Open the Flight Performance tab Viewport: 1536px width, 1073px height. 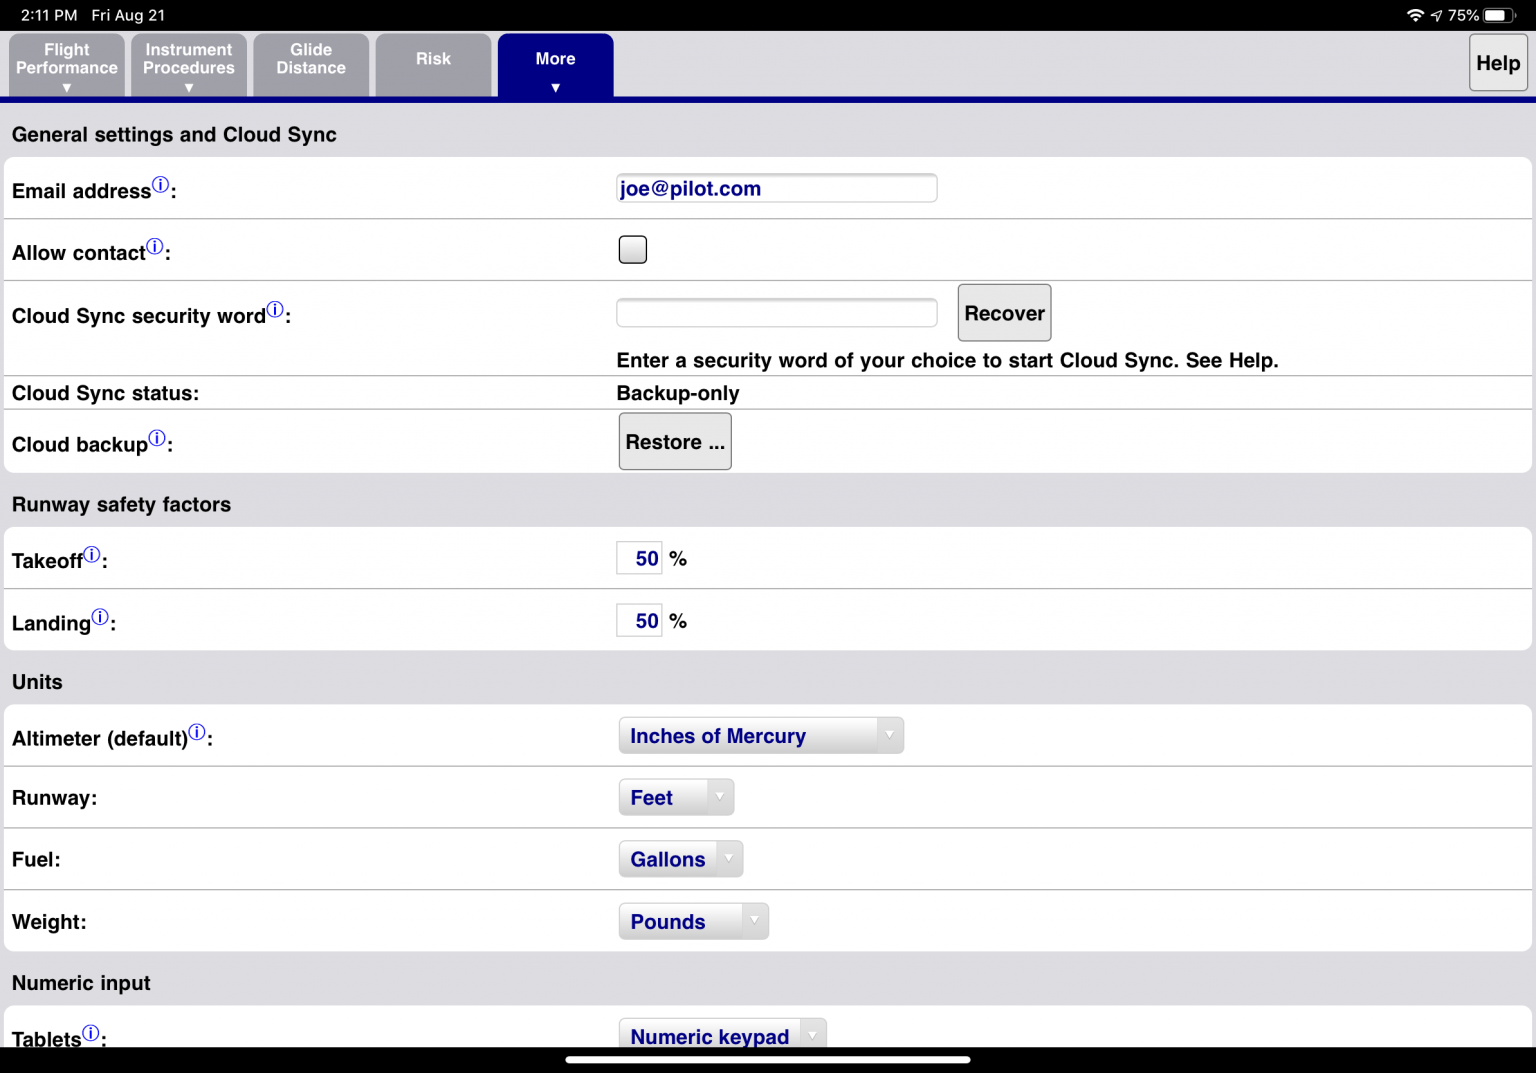67,65
